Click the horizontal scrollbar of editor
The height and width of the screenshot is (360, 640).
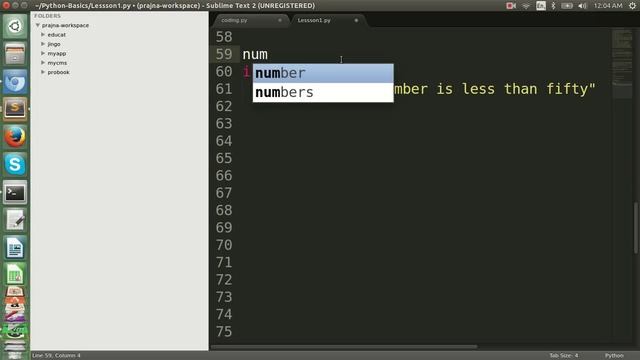344,347
